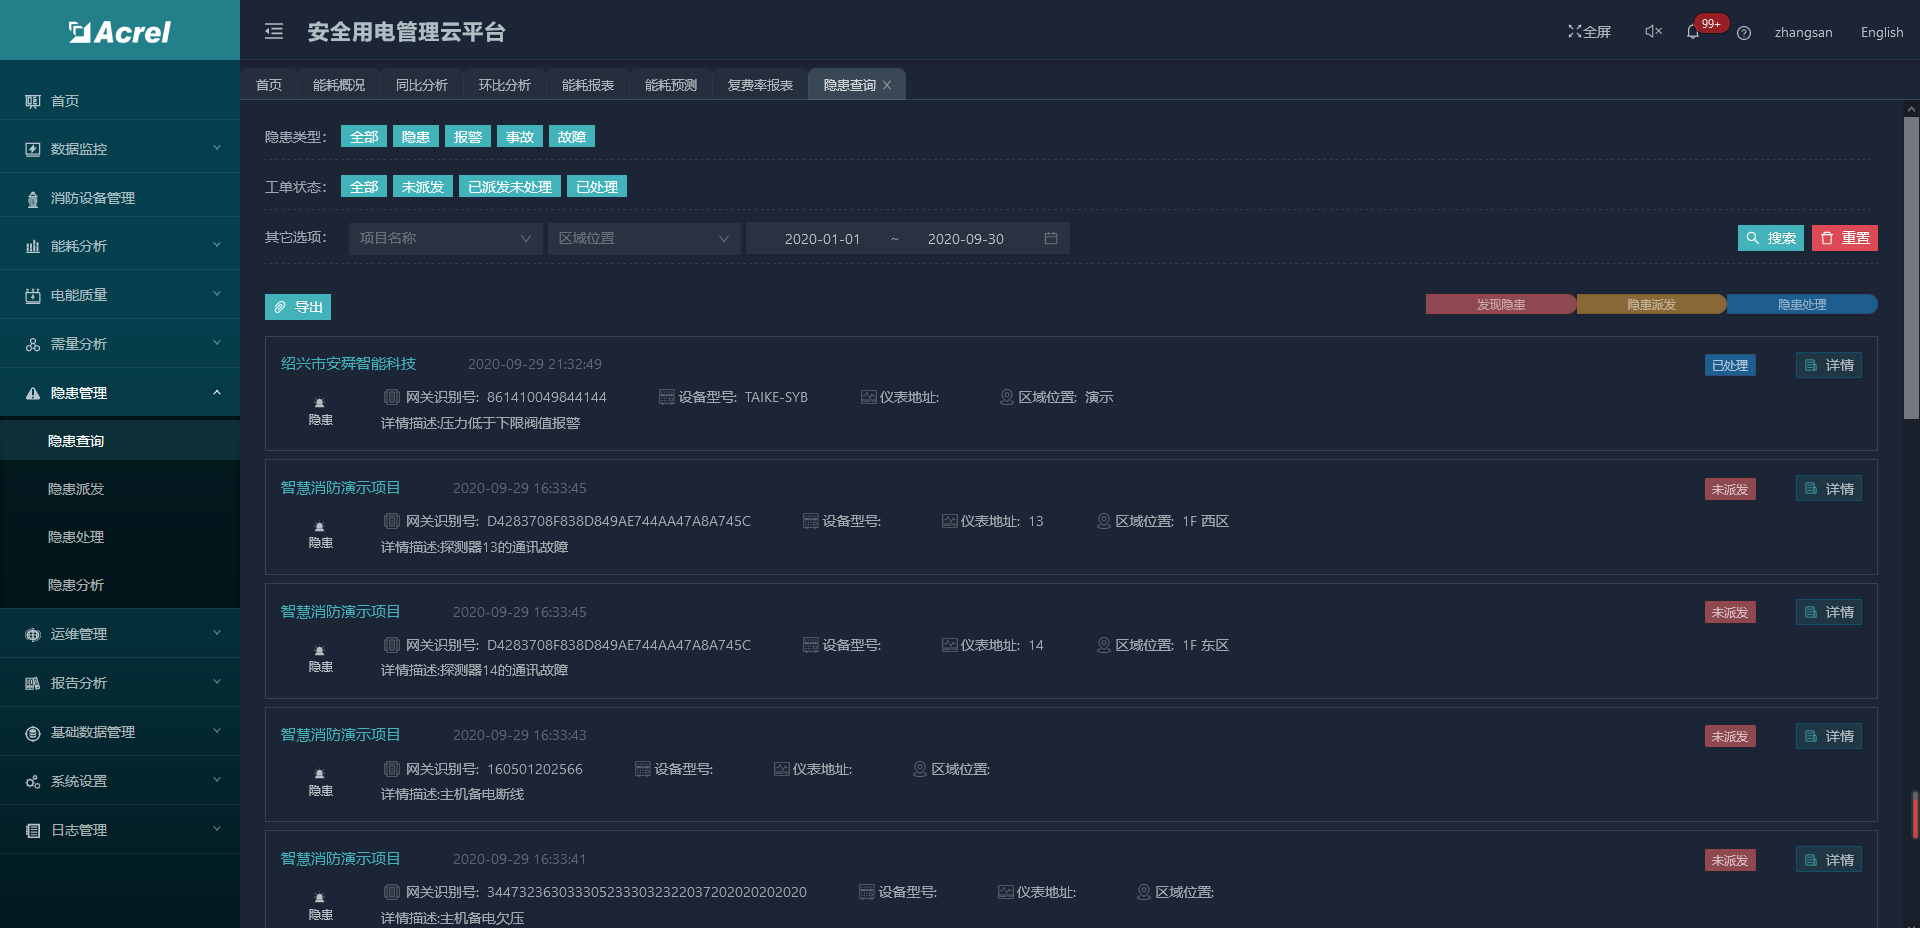Mute the alarm sound speaker icon
The width and height of the screenshot is (1920, 928).
[1653, 32]
